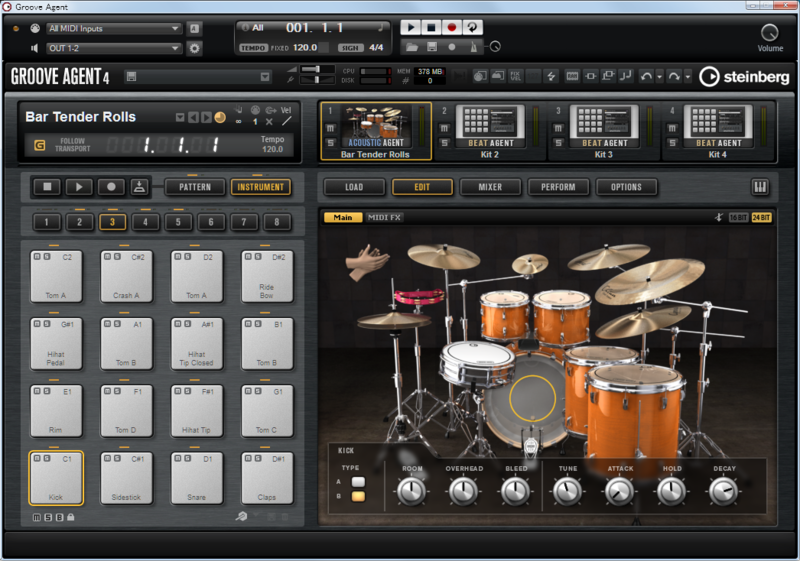The height and width of the screenshot is (561, 800).
Task: Open the undo history dropdown arrow
Action: pyautogui.click(x=660, y=76)
